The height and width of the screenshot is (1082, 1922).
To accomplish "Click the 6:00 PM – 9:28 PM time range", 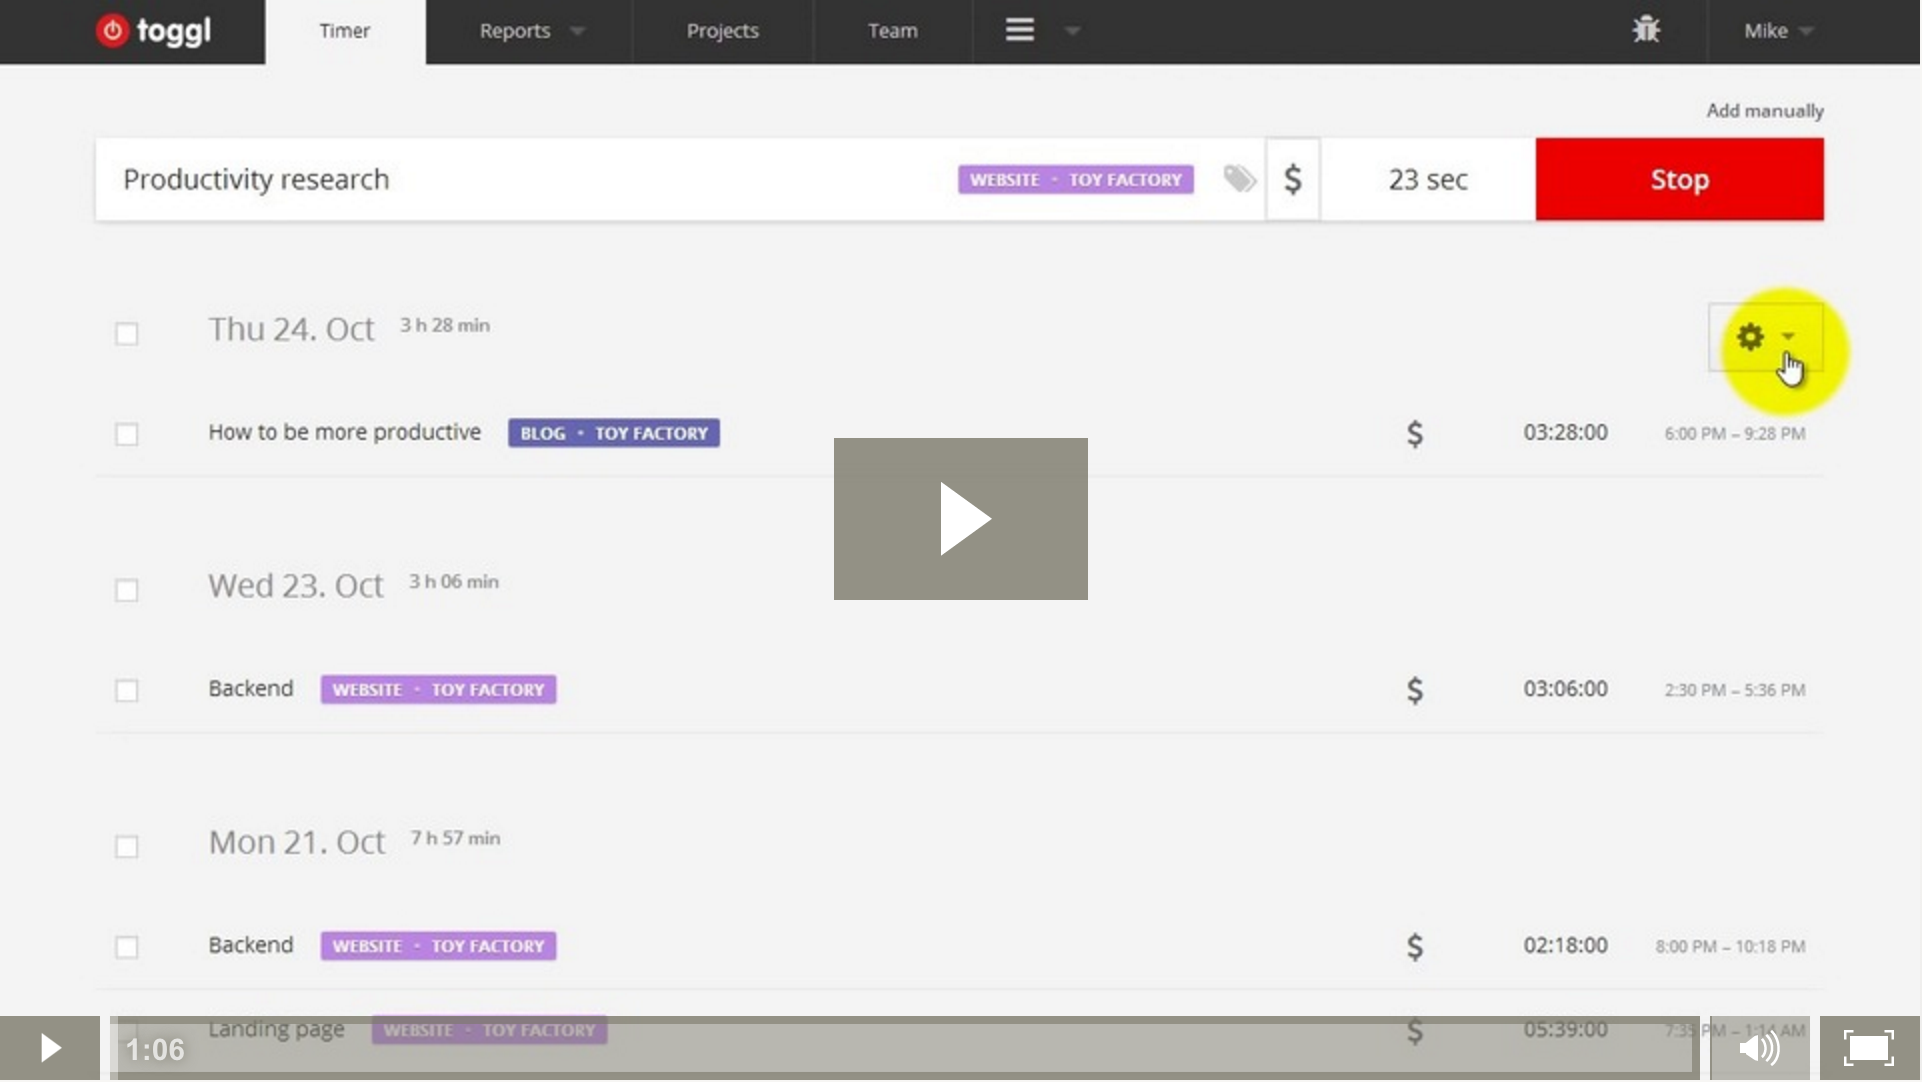I will coord(1735,433).
